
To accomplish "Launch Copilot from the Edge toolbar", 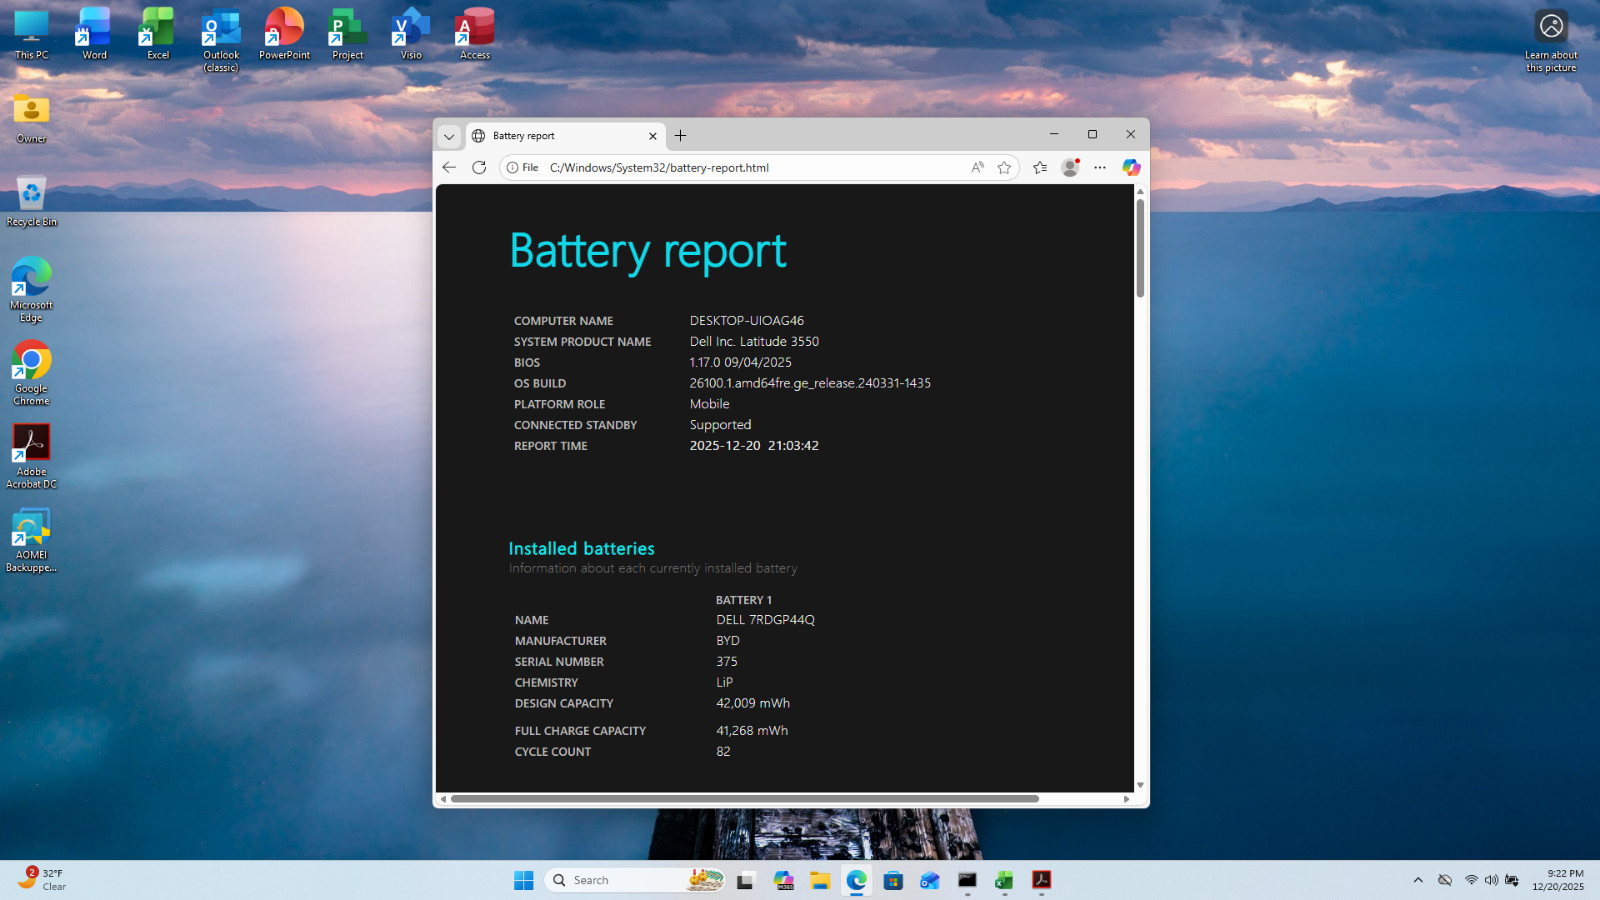I will [1131, 167].
